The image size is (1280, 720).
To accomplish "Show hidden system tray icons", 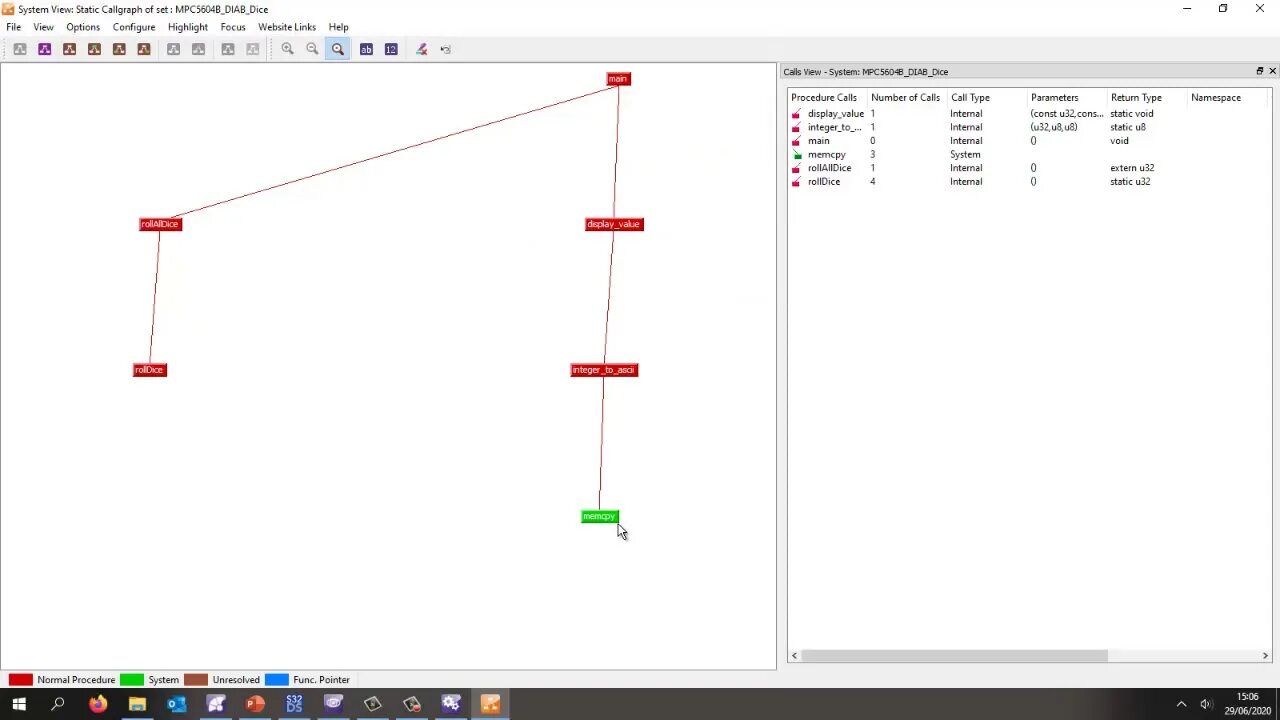I will click(x=1181, y=704).
